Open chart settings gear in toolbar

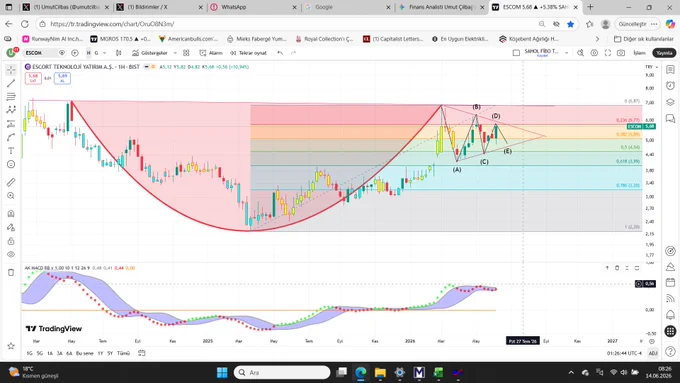click(x=594, y=53)
